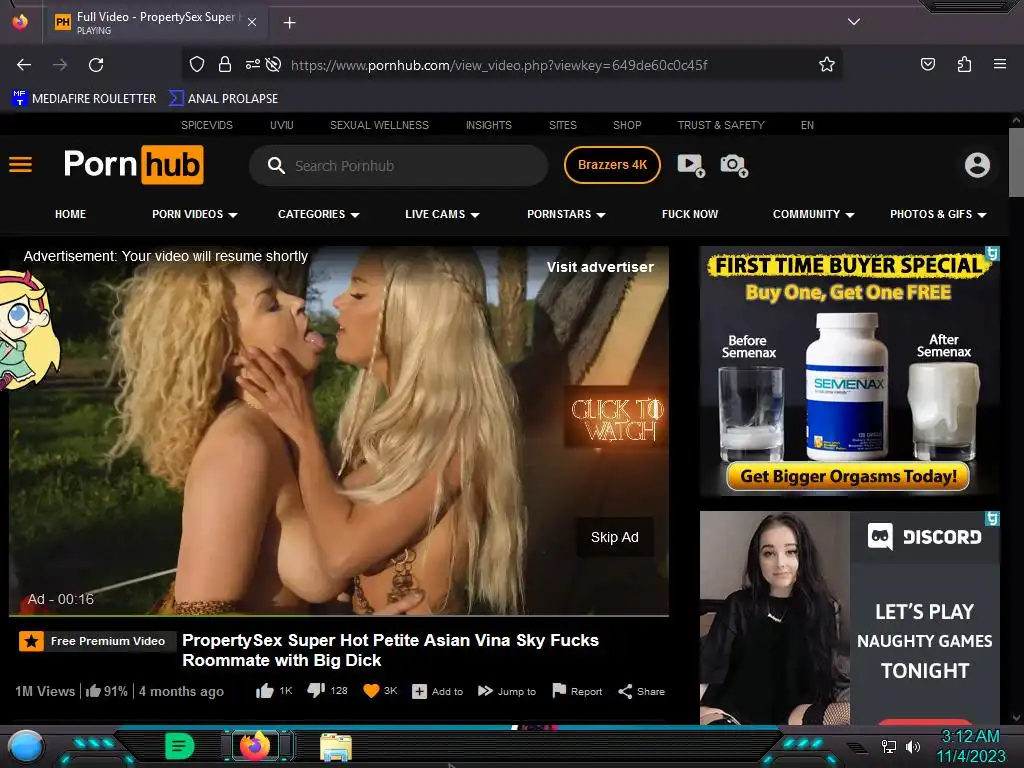This screenshot has height=768, width=1024.
Task: Click the network tray icon
Action: click(x=888, y=746)
